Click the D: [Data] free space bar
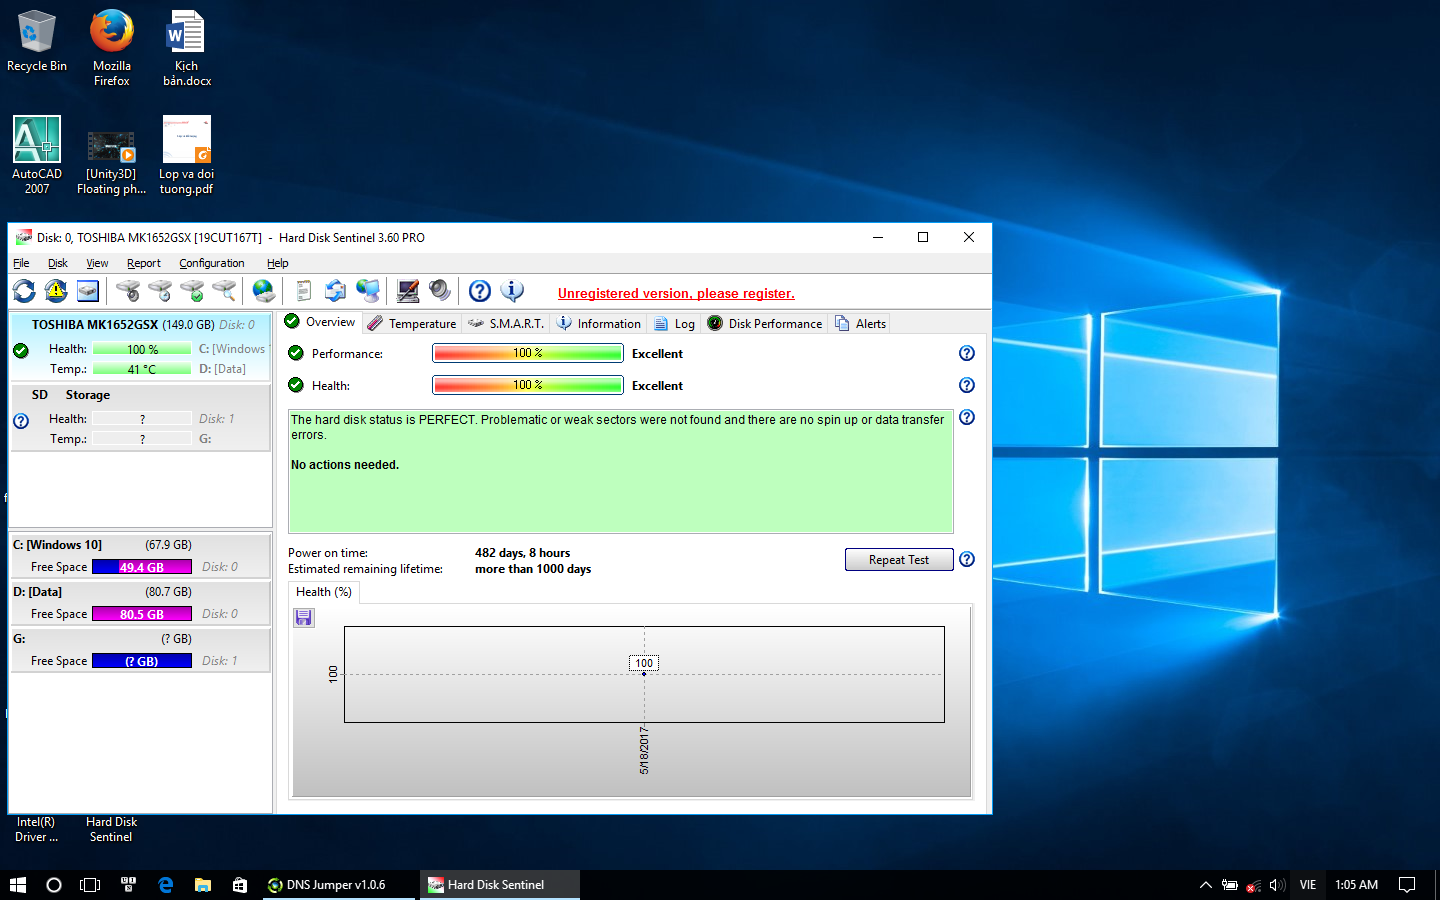This screenshot has height=900, width=1440. pyautogui.click(x=141, y=614)
